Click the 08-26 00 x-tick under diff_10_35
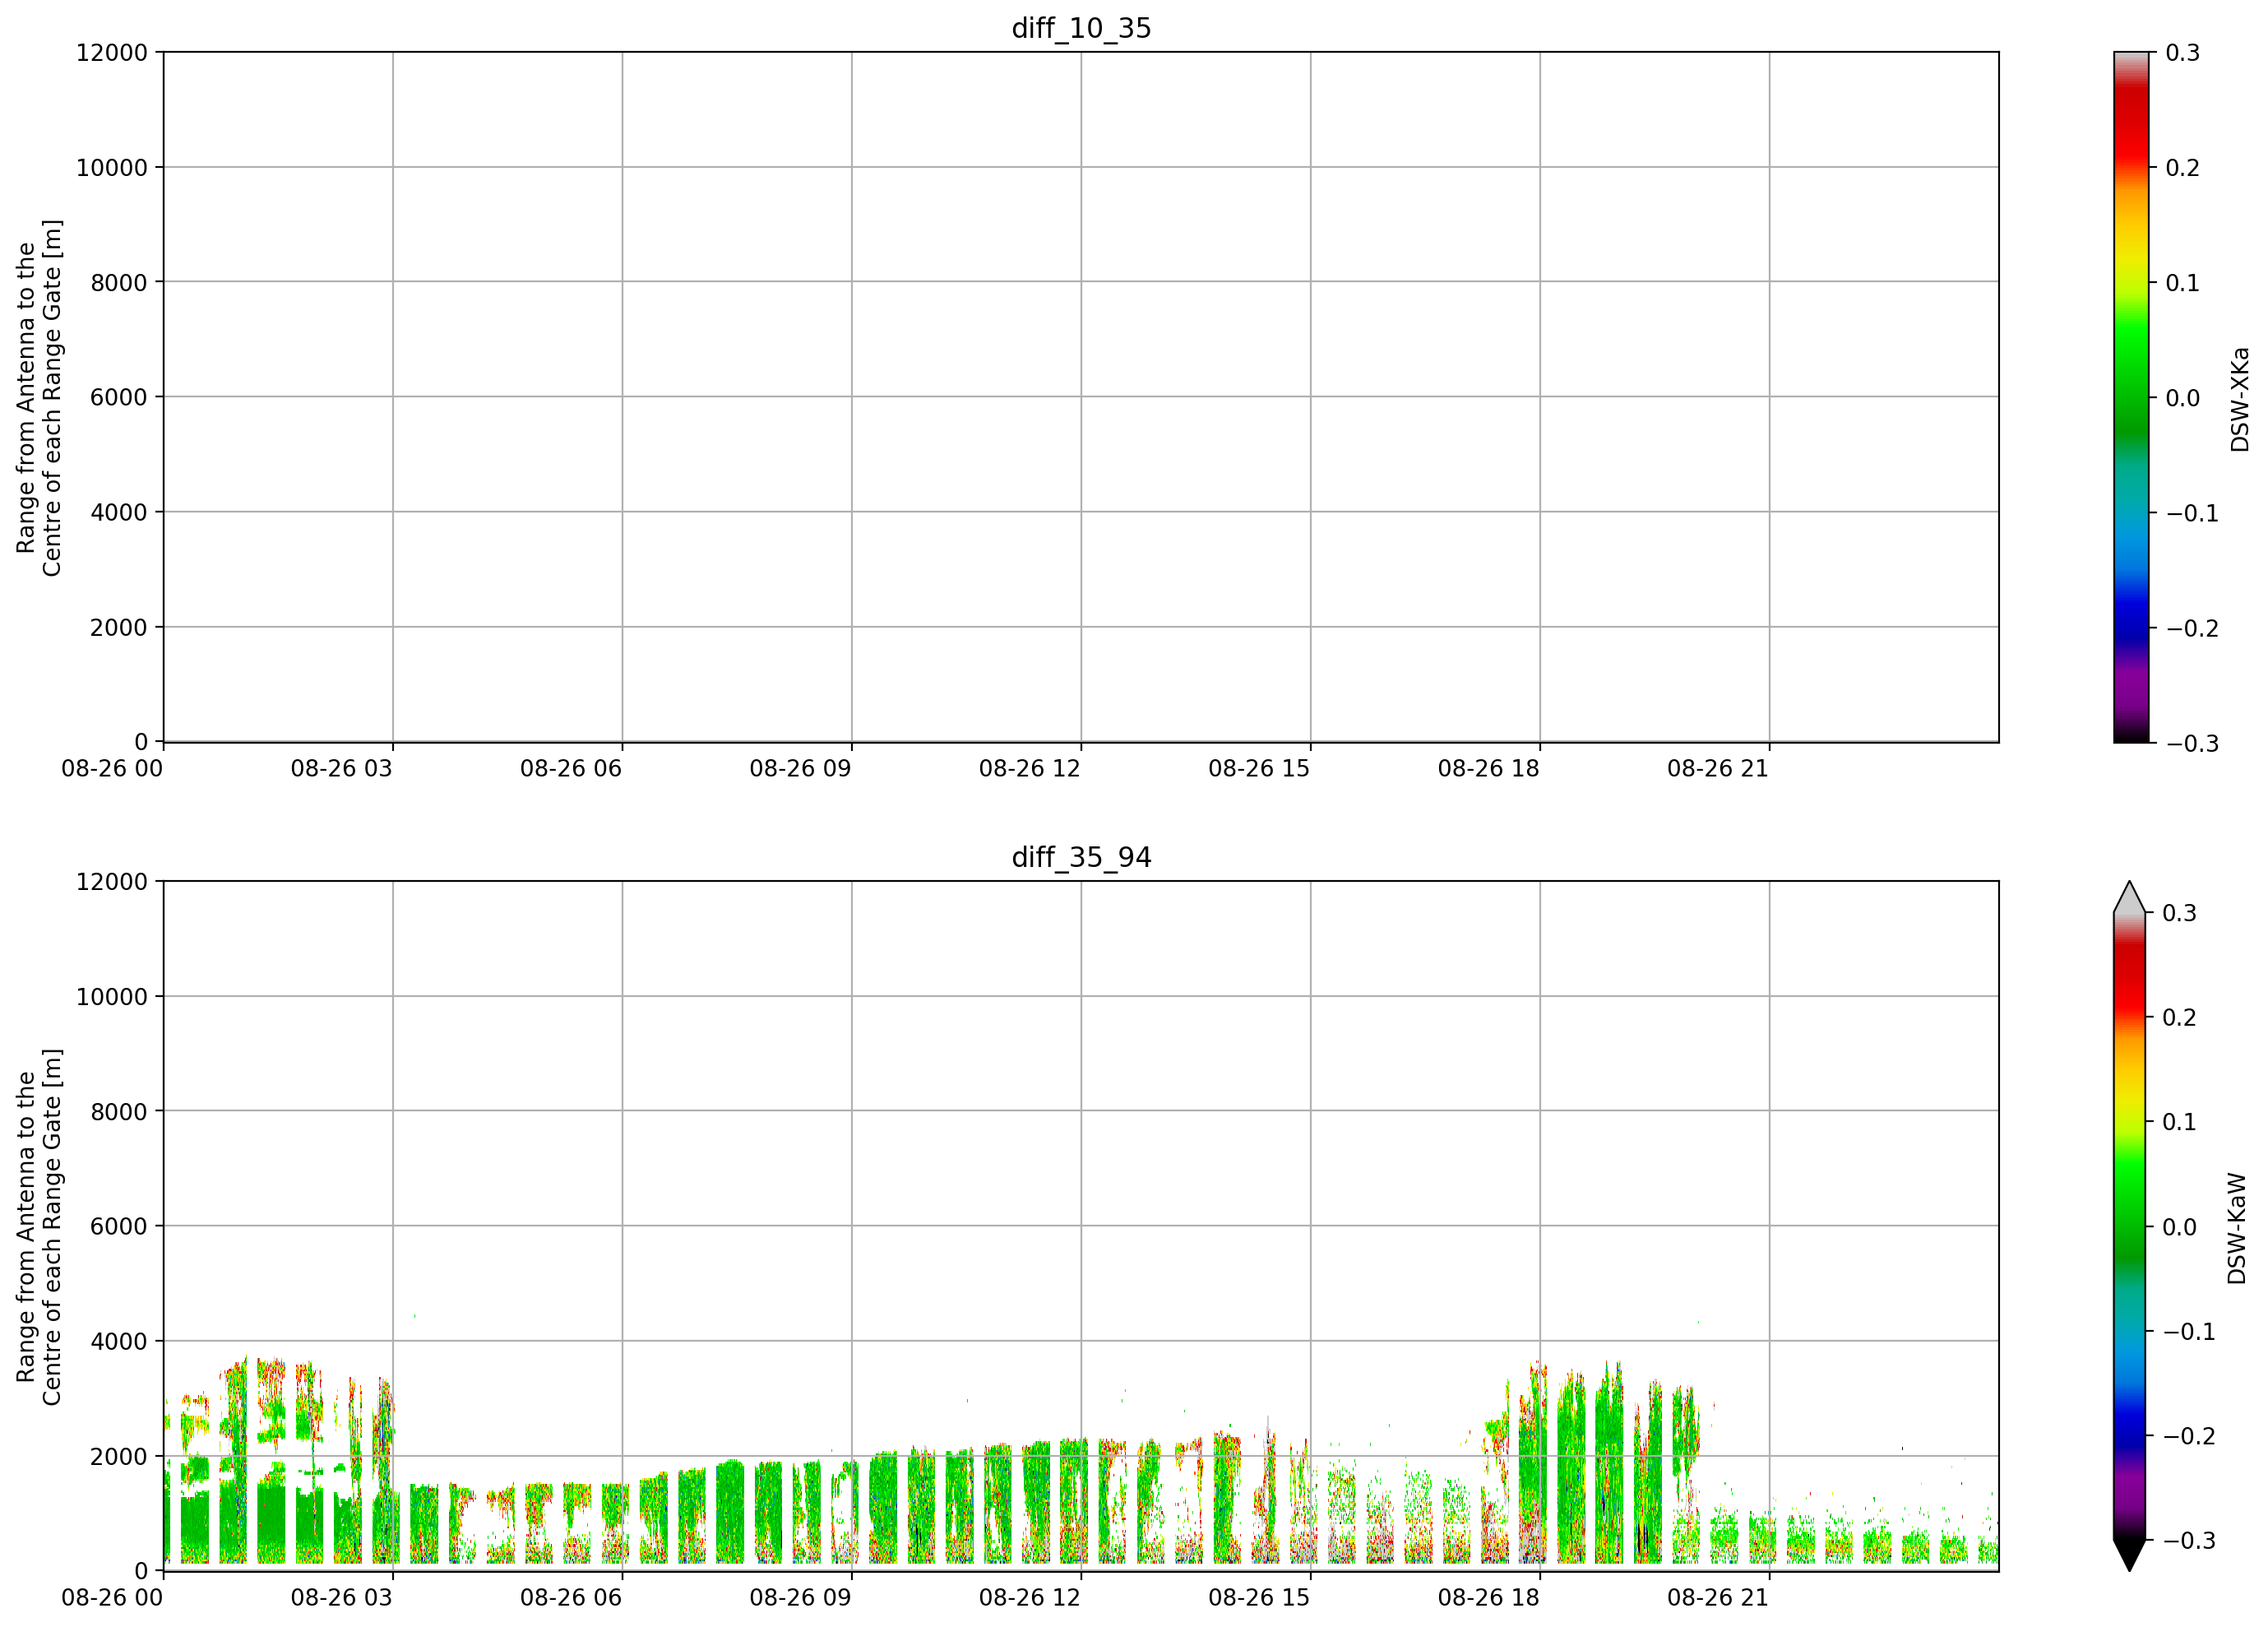Screen dimensions: 2268x1627 point(112,768)
